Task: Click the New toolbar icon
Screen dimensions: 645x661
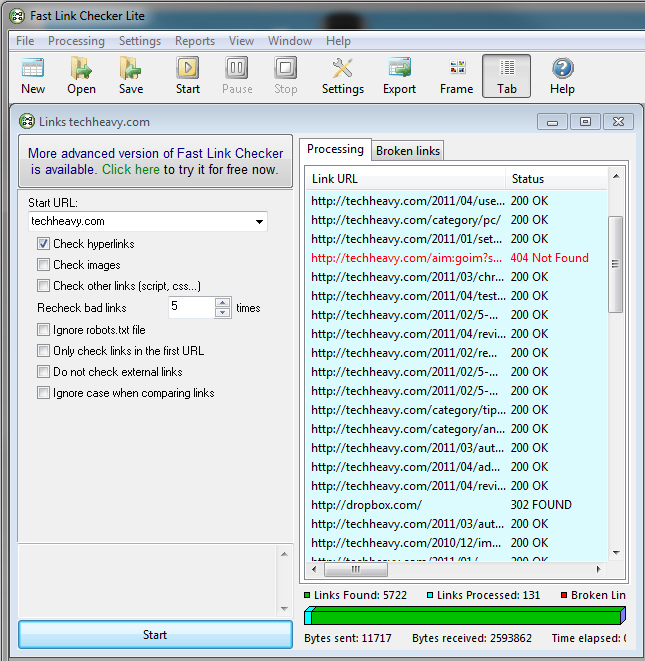Action: [x=33, y=76]
